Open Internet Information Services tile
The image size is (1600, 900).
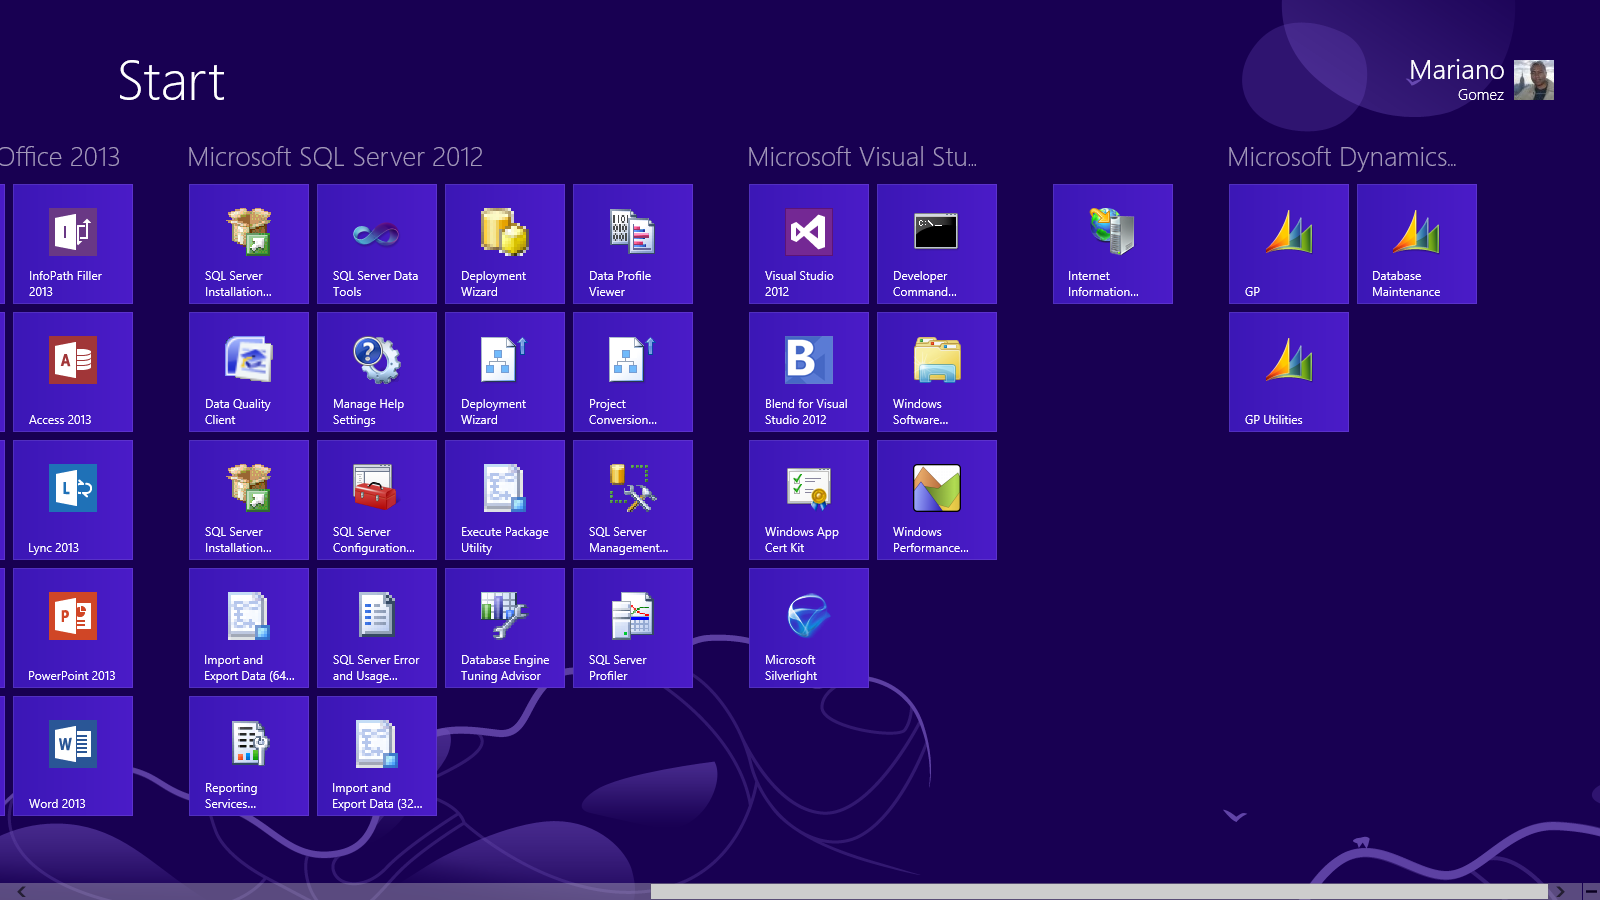pyautogui.click(x=1112, y=244)
